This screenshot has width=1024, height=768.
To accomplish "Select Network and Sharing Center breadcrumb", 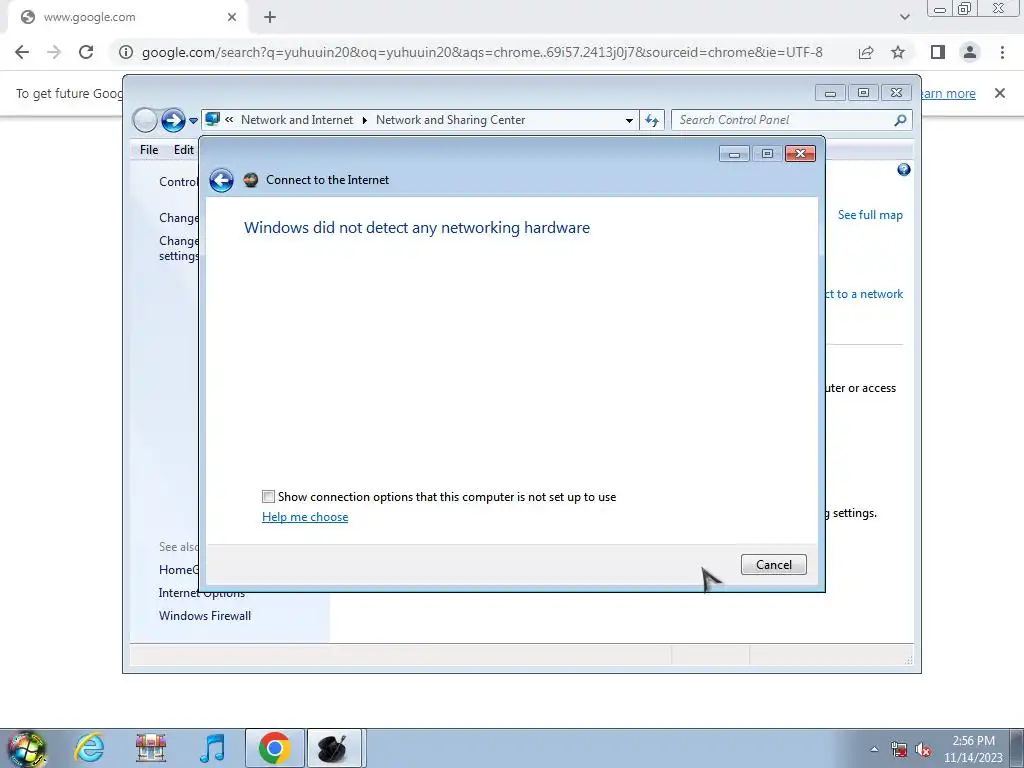I will click(x=451, y=120).
